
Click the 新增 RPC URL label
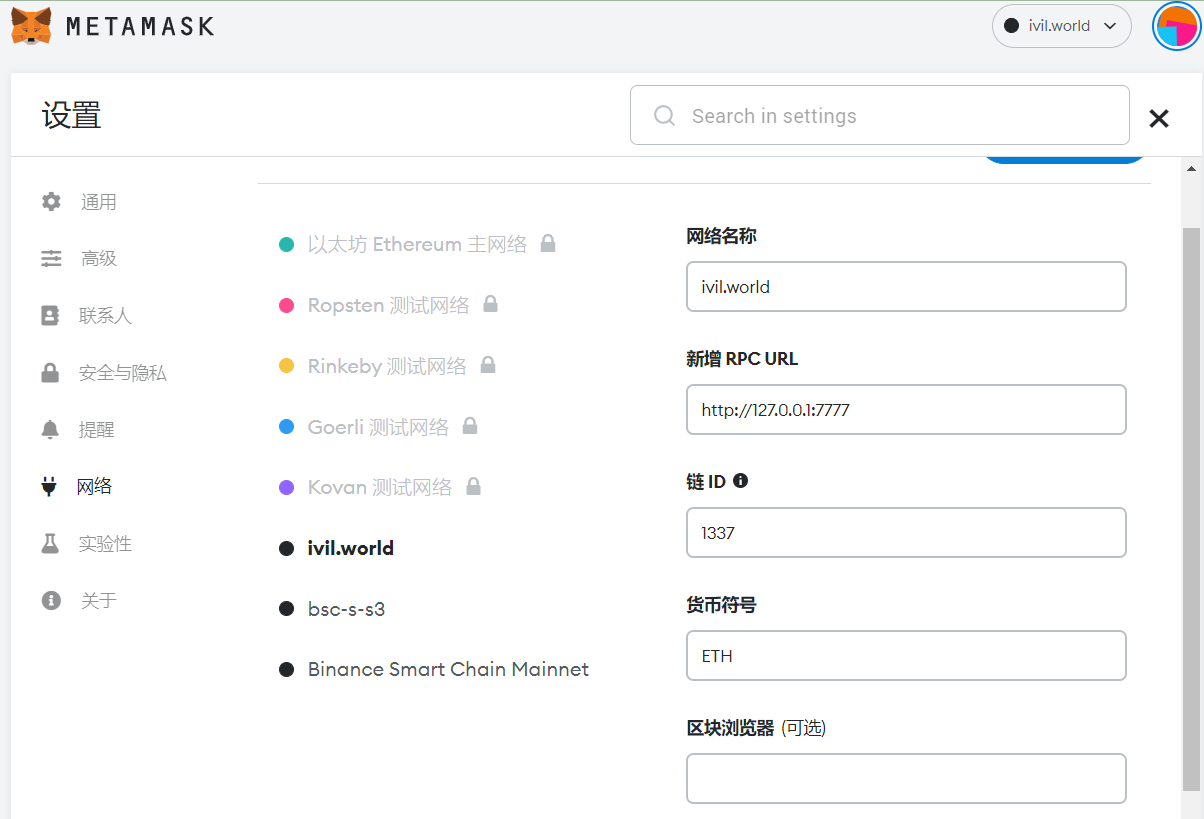(x=742, y=359)
